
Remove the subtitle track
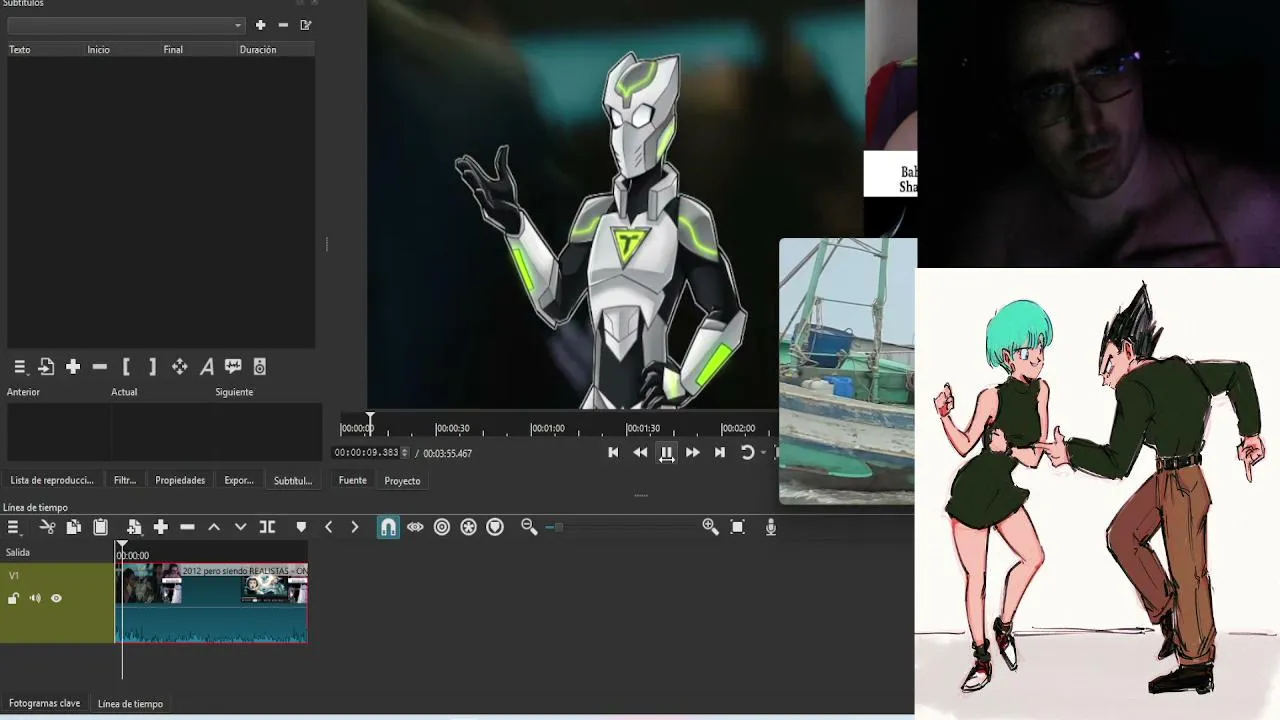[283, 25]
